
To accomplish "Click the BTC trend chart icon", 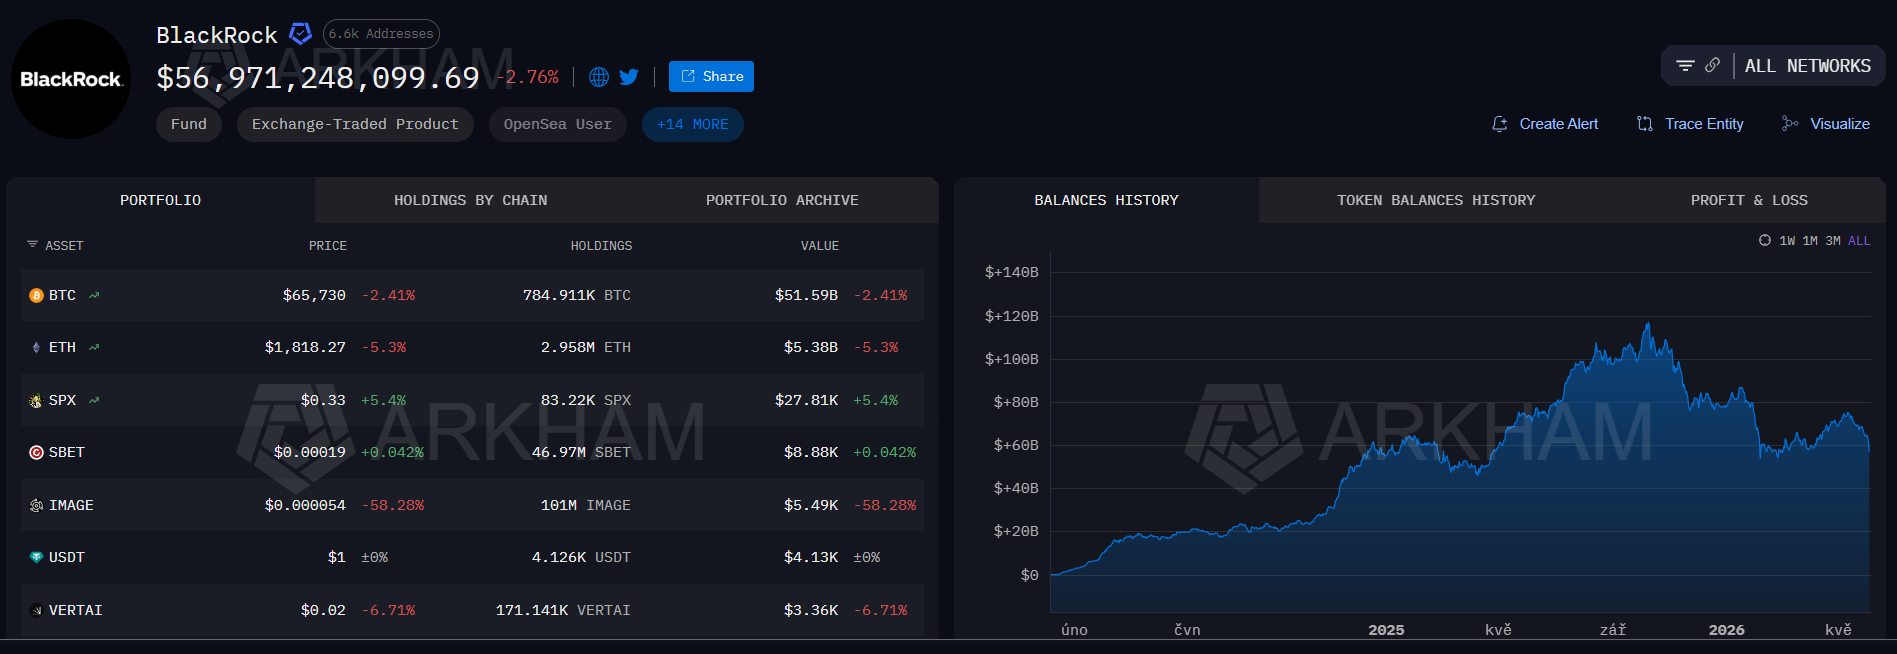I will coord(94,295).
